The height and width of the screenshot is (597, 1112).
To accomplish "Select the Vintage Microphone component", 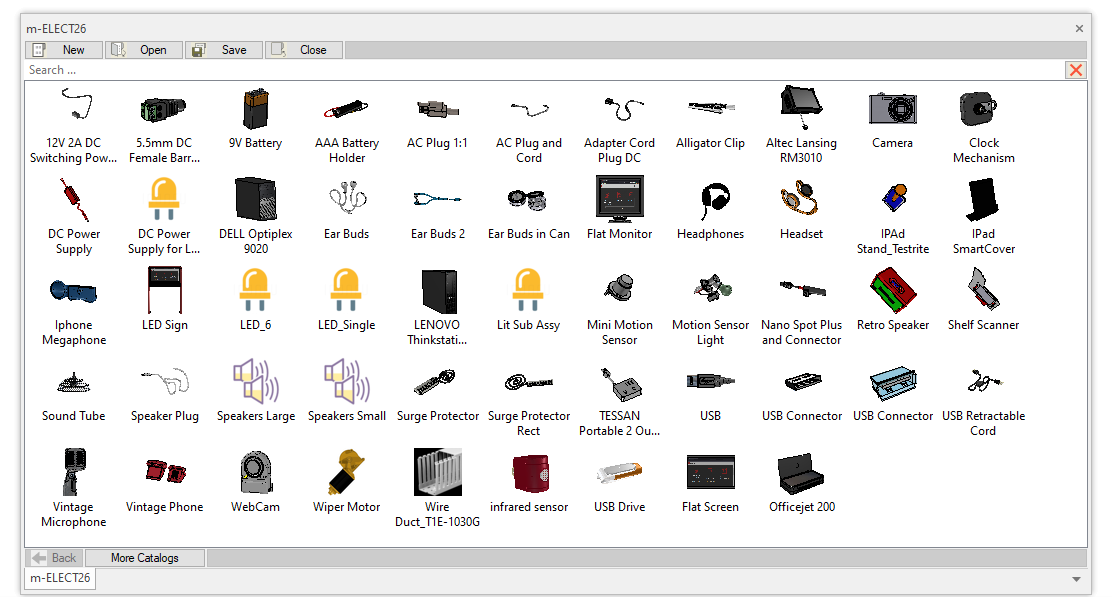I will click(74, 473).
